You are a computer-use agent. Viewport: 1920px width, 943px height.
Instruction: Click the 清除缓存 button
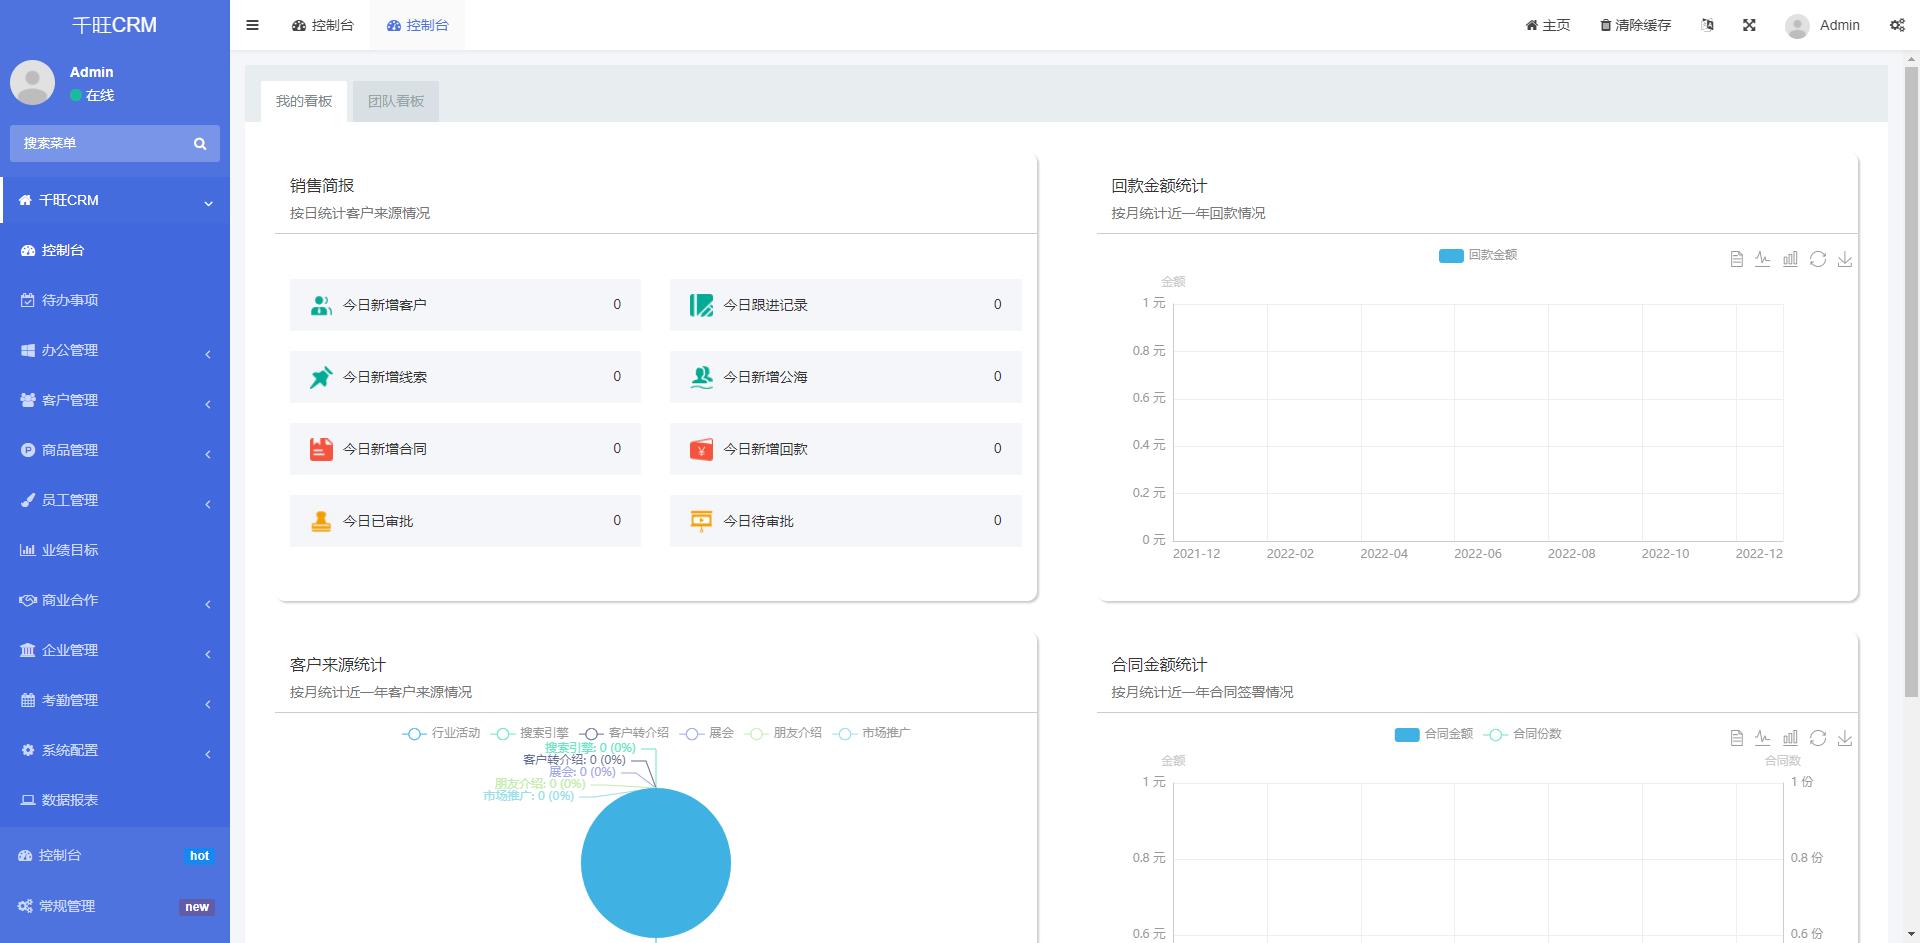pyautogui.click(x=1635, y=25)
